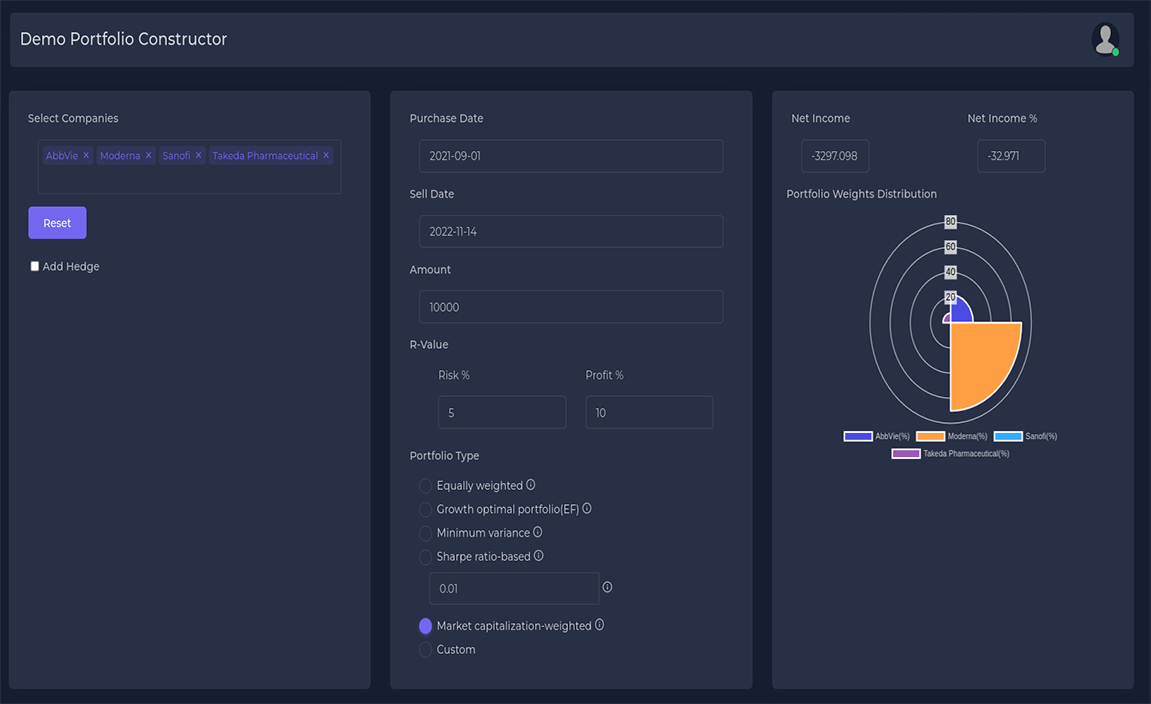Remove Moderna from selected companies
Viewport: 1151px width, 704px height.
coord(148,156)
